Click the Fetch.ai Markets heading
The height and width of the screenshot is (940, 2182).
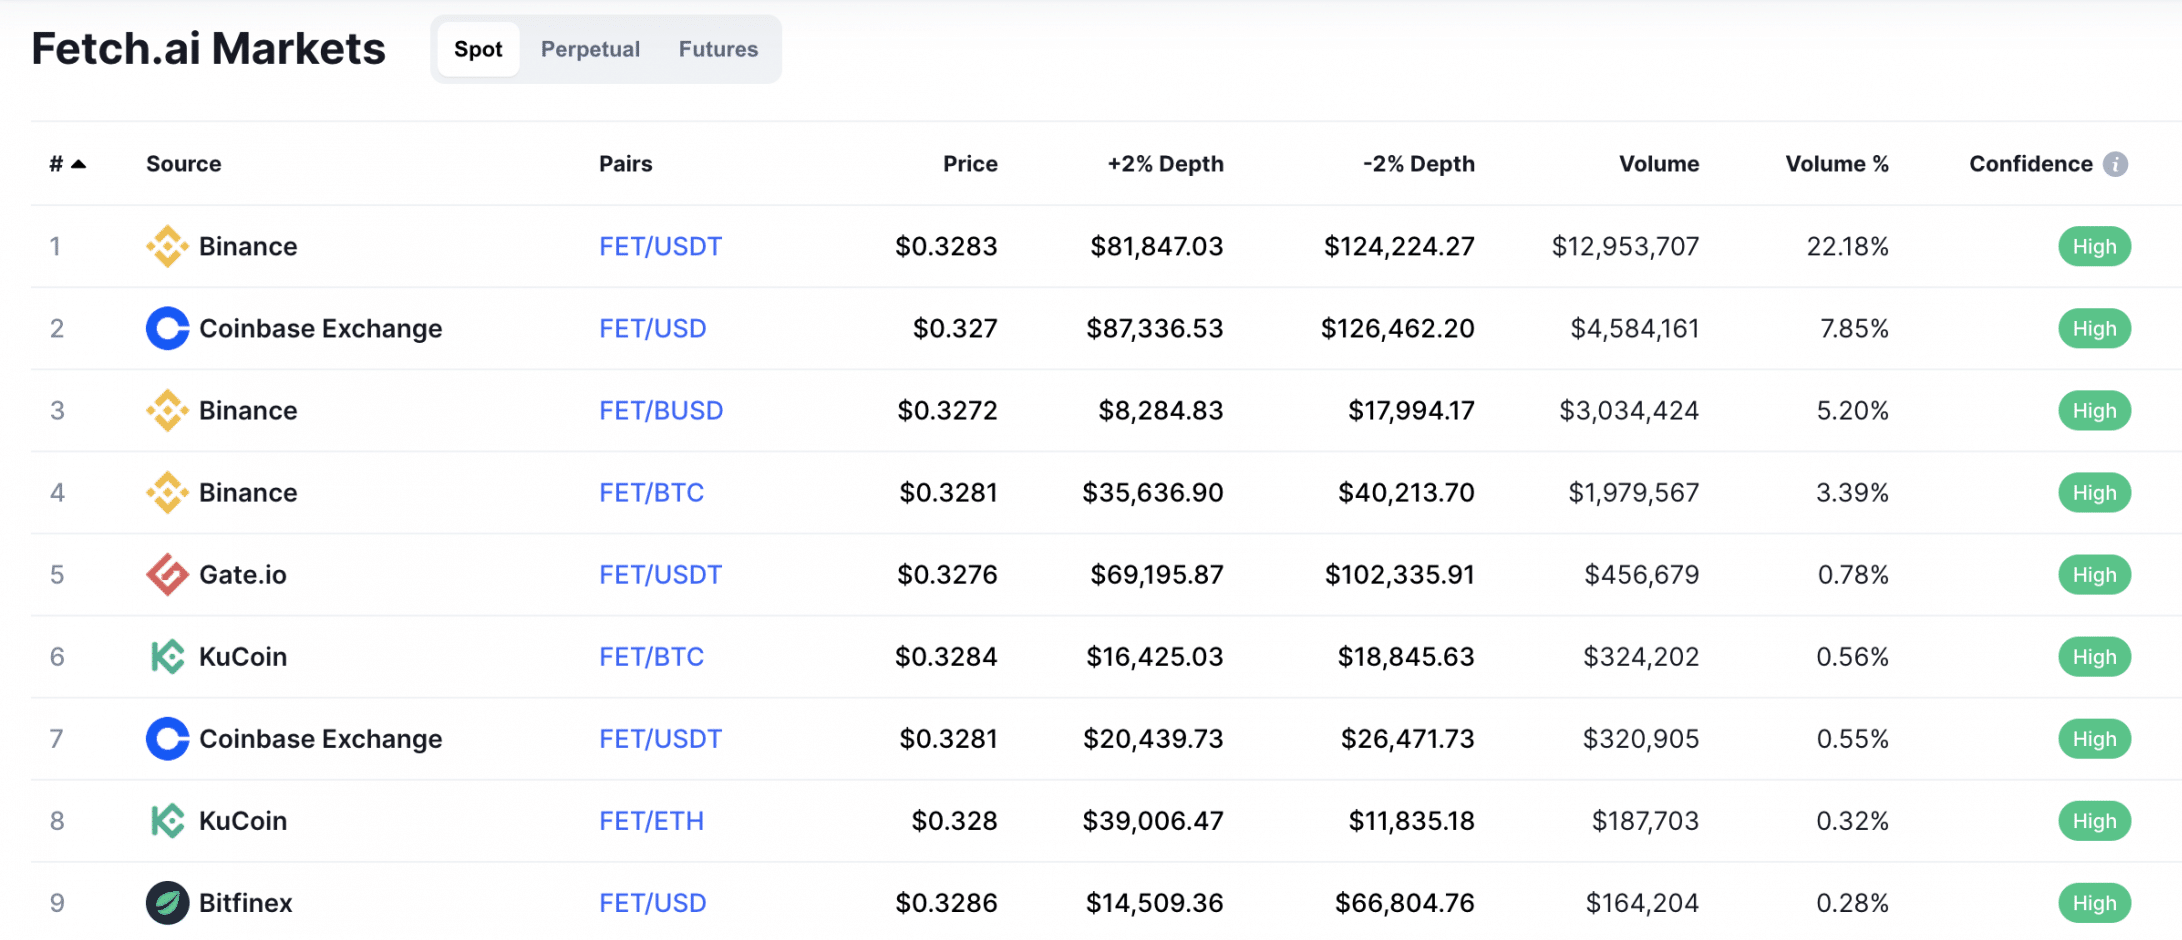(x=208, y=49)
